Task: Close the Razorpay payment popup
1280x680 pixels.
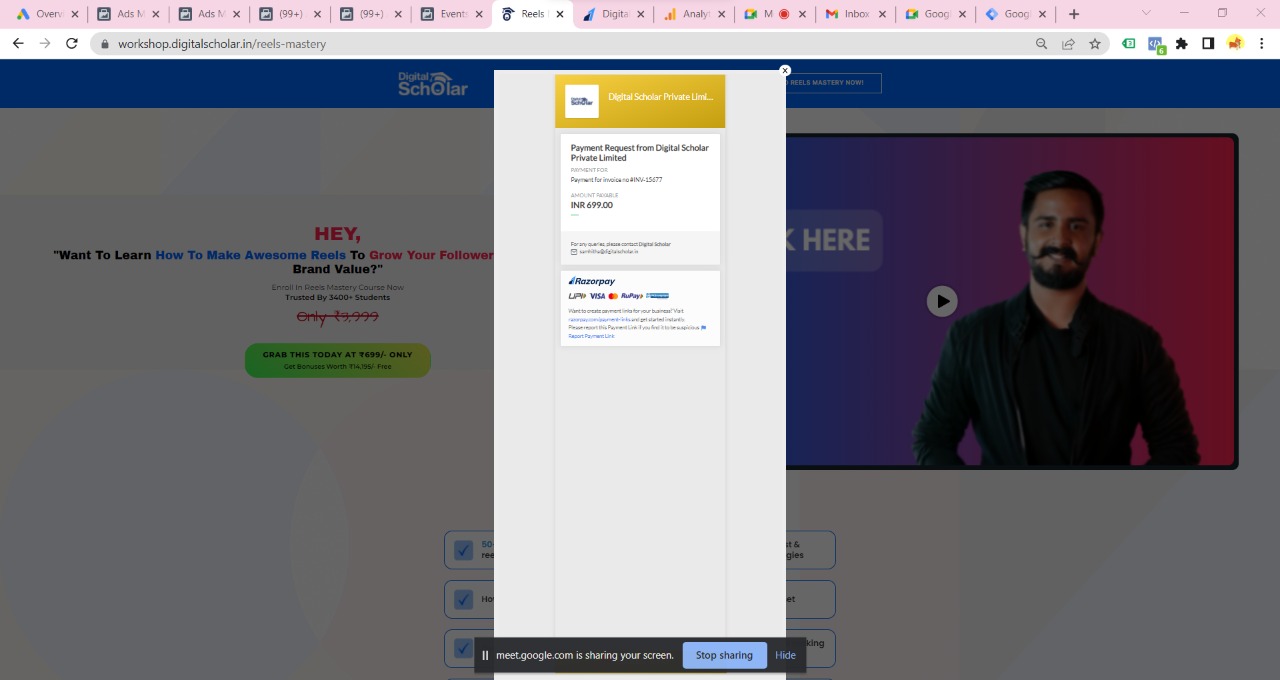Action: coord(785,70)
